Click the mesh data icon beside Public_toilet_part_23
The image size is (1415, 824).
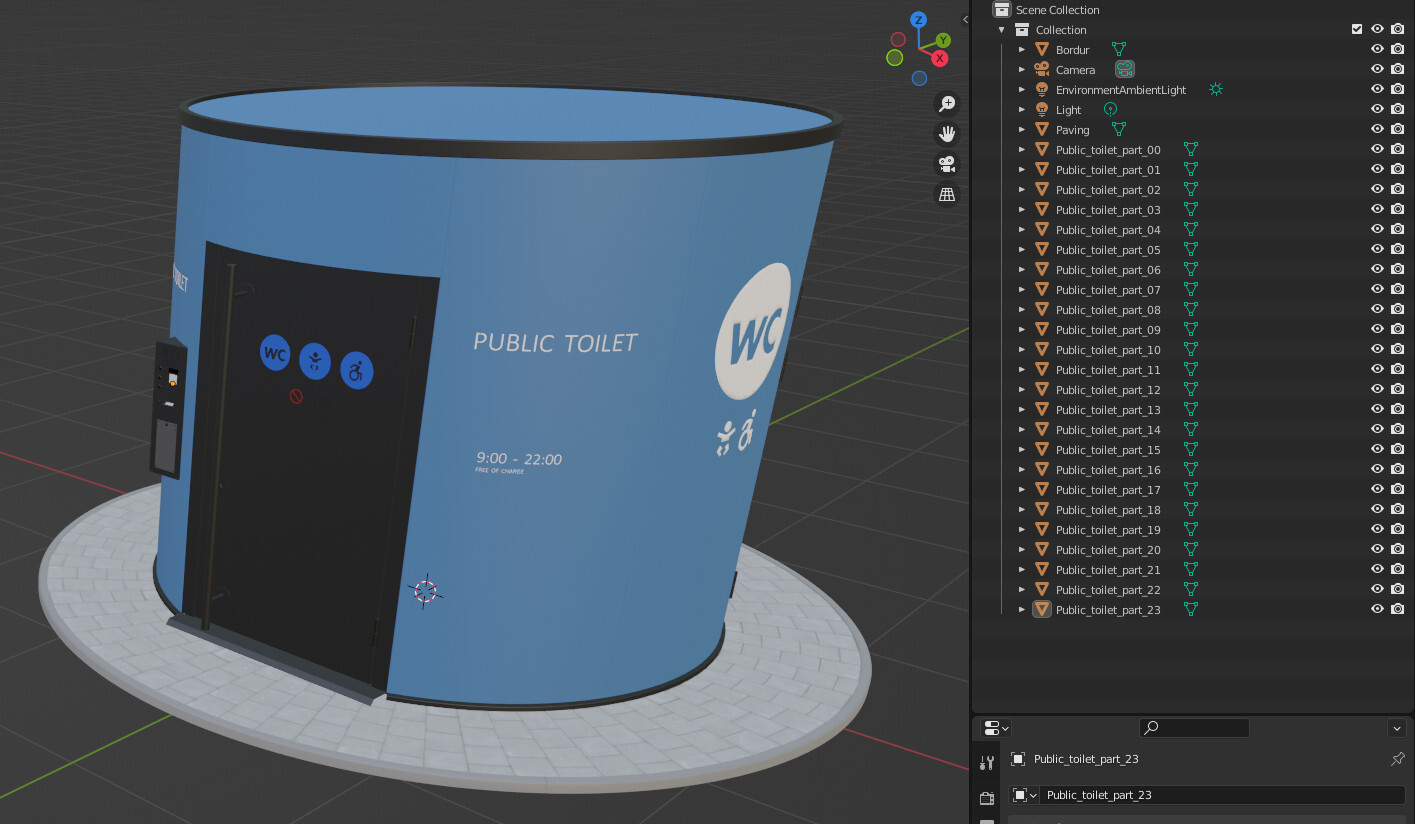(x=1191, y=610)
